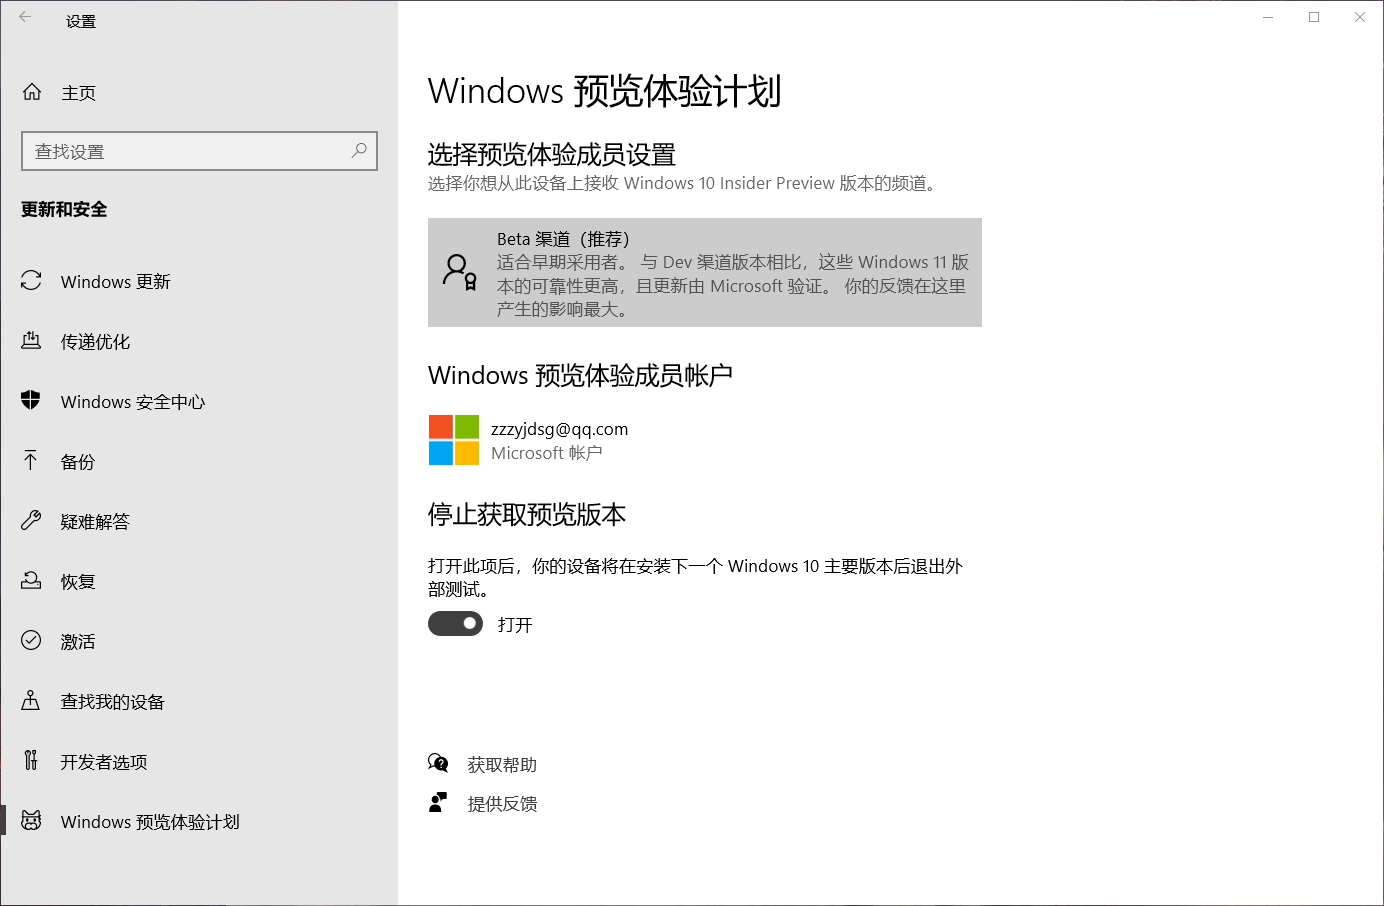Open the 提供反馈 link

click(502, 803)
